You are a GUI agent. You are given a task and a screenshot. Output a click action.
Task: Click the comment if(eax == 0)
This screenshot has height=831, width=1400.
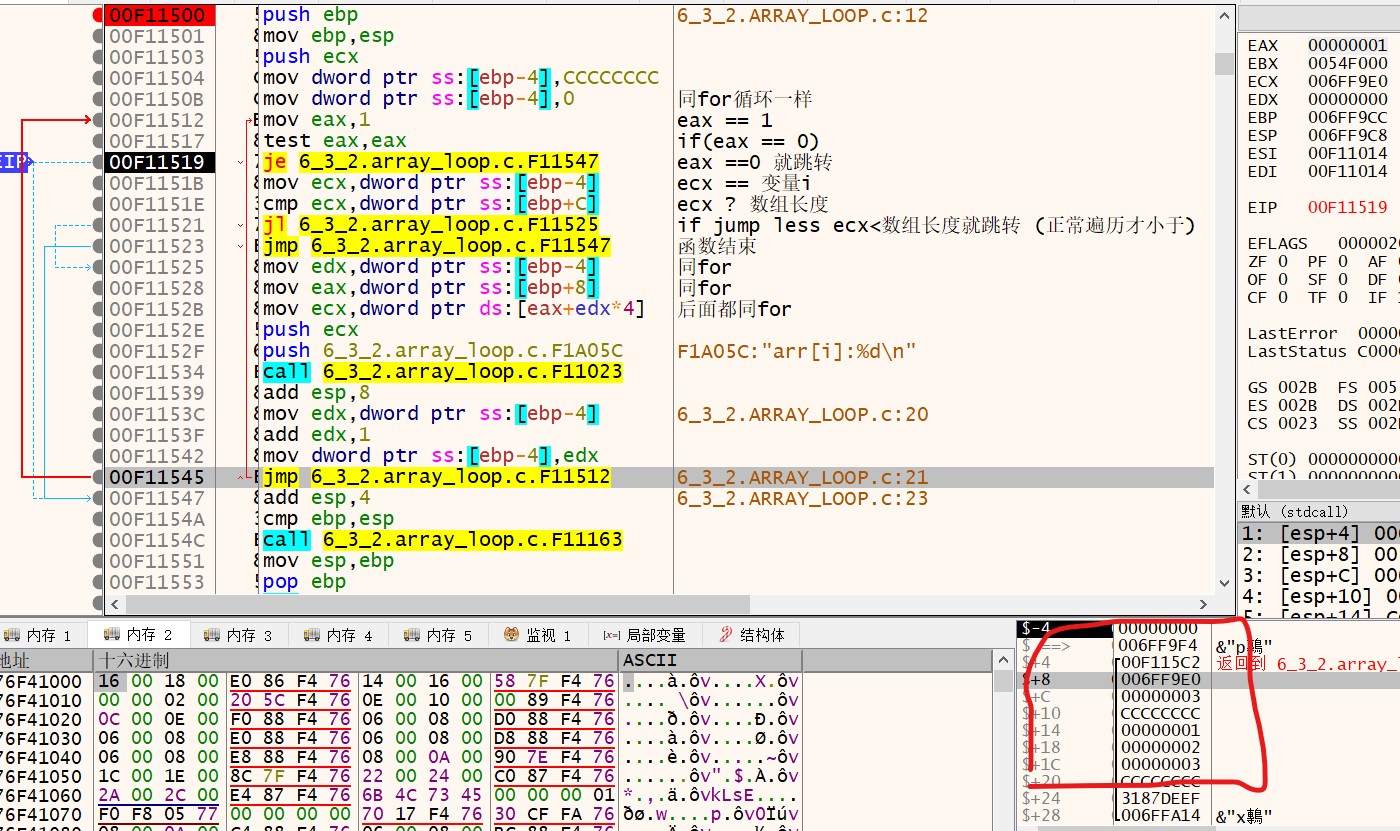point(748,141)
